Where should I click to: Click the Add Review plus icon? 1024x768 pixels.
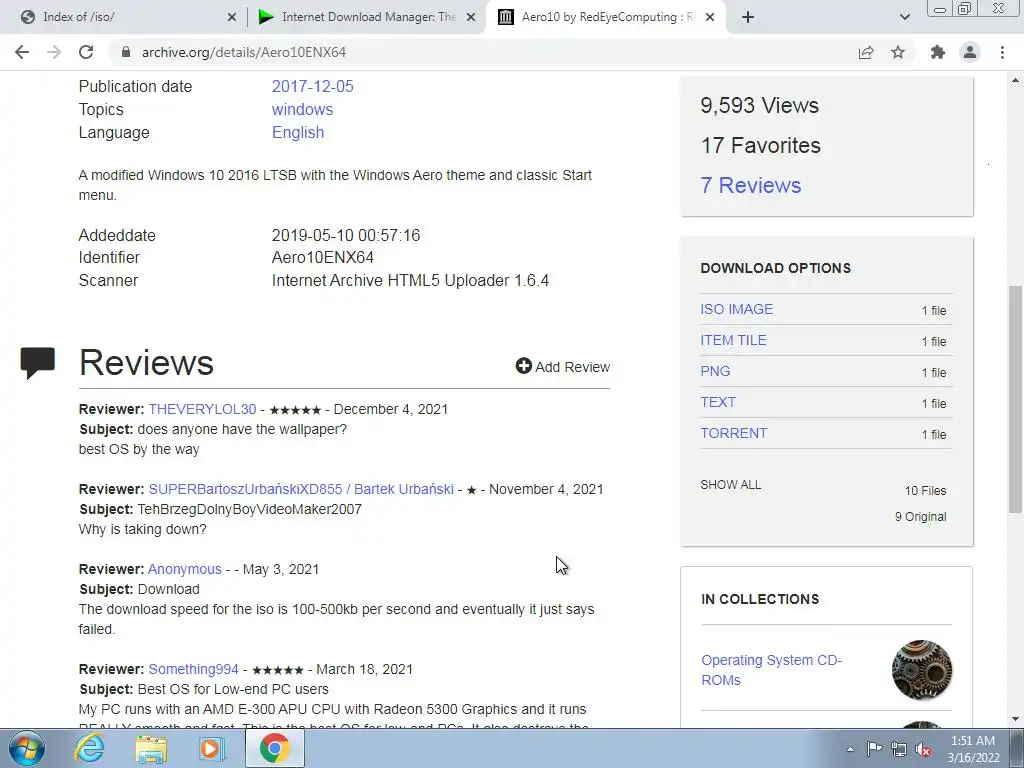[524, 366]
